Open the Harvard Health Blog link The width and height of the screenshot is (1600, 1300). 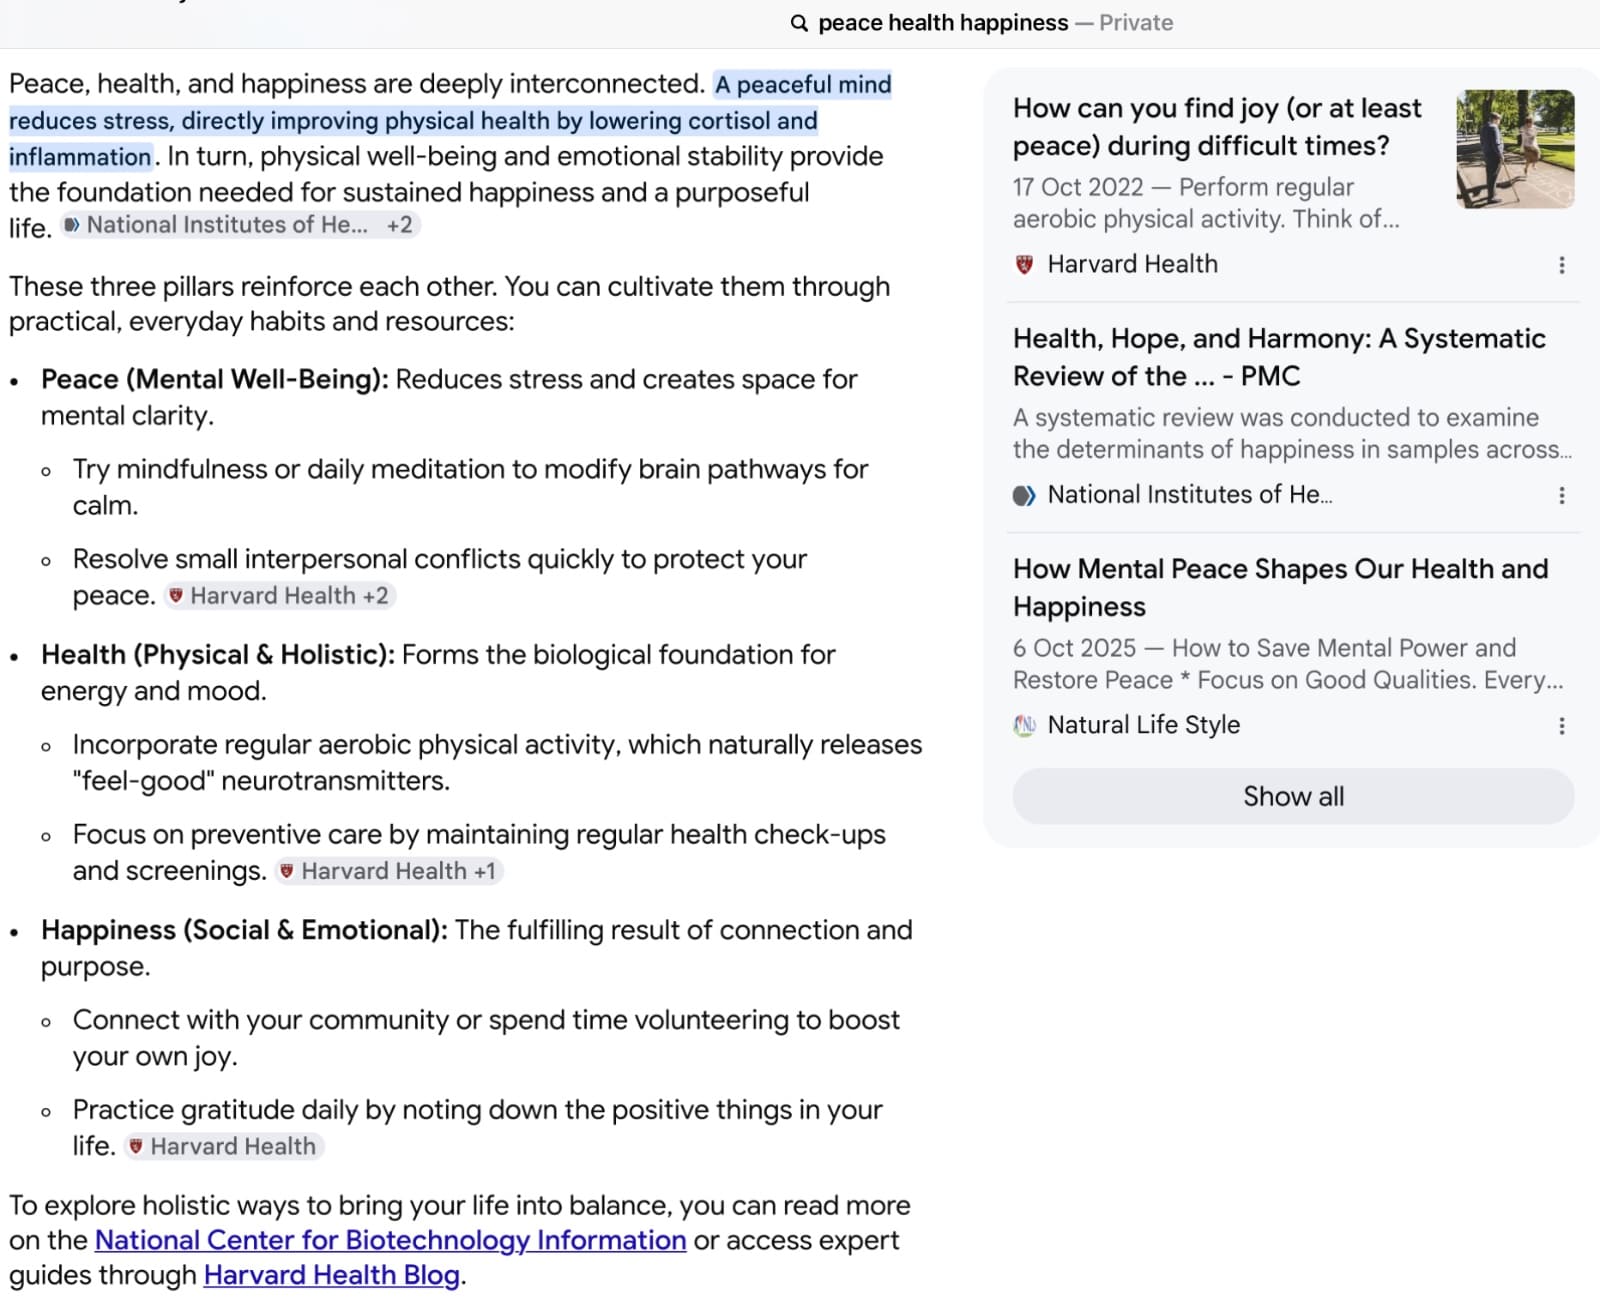[x=332, y=1275]
